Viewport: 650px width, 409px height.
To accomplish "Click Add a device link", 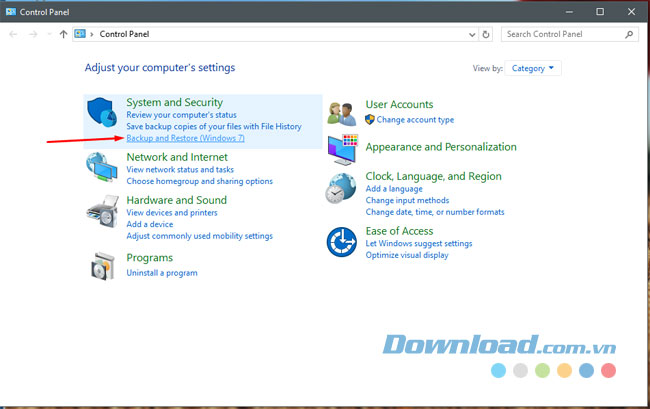I will tap(150, 224).
